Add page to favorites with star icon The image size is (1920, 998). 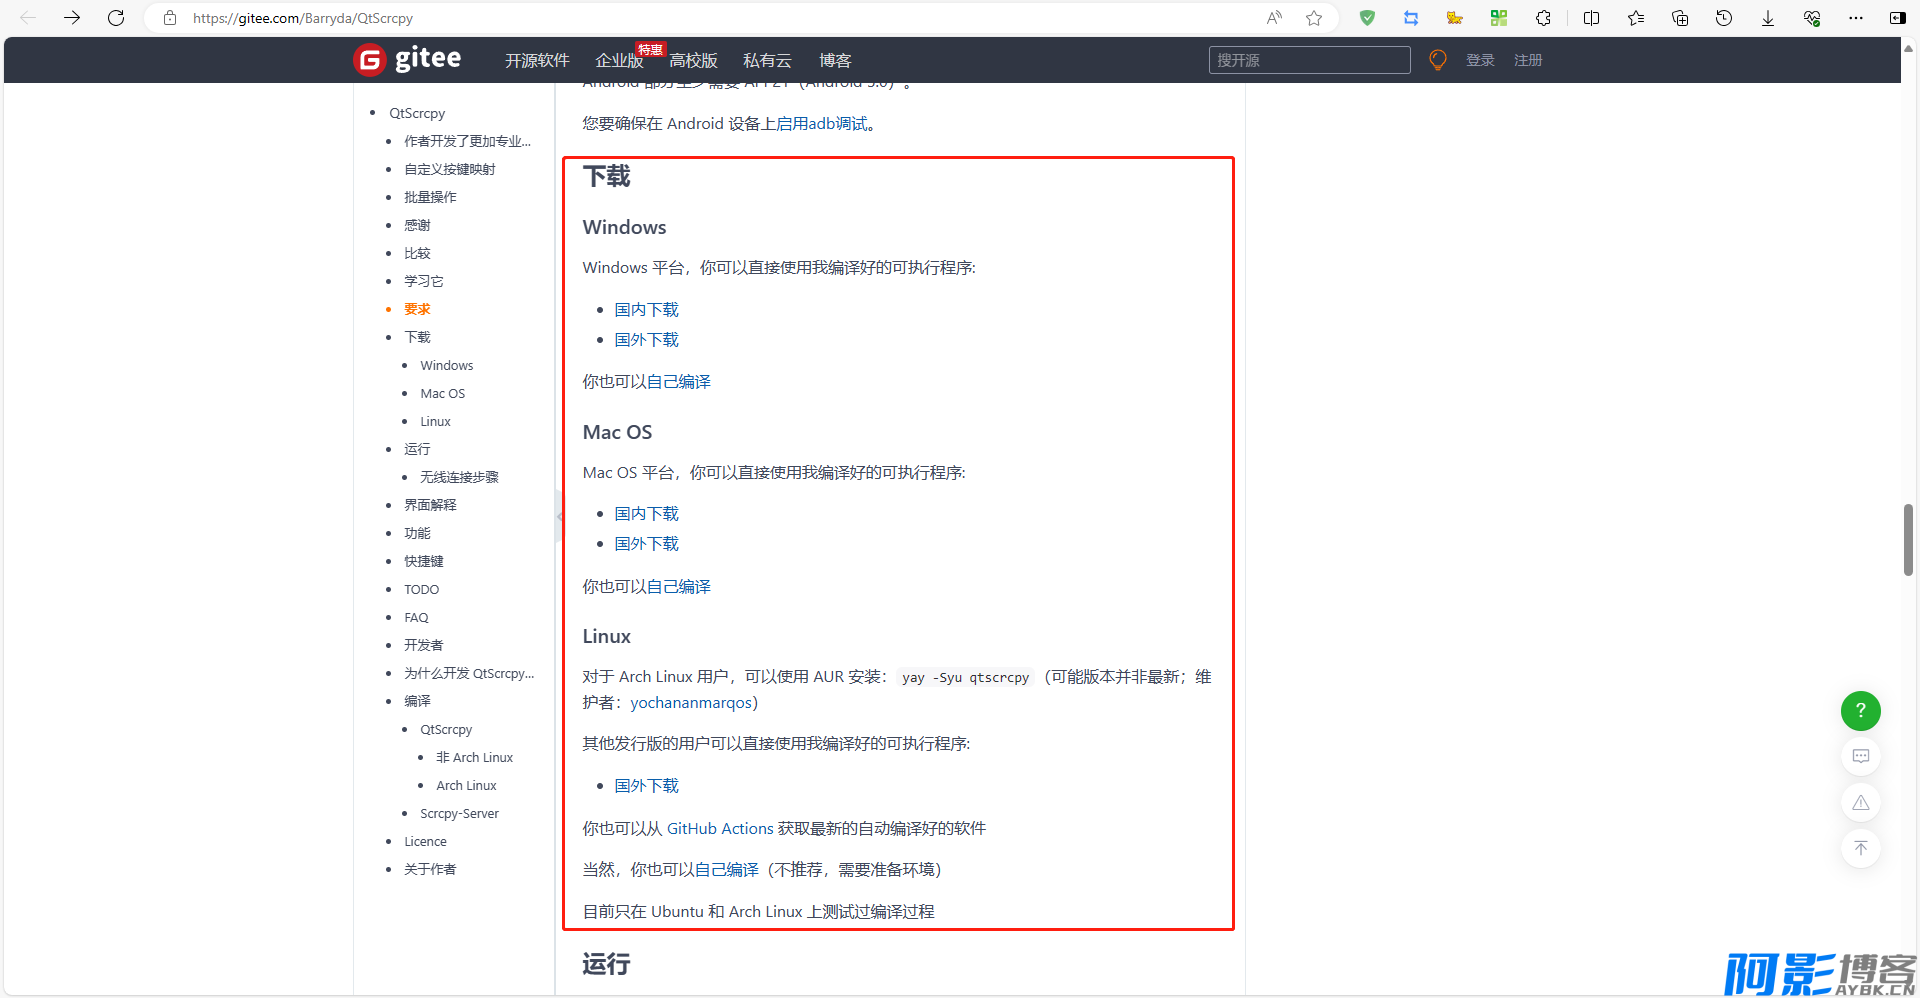(1314, 18)
